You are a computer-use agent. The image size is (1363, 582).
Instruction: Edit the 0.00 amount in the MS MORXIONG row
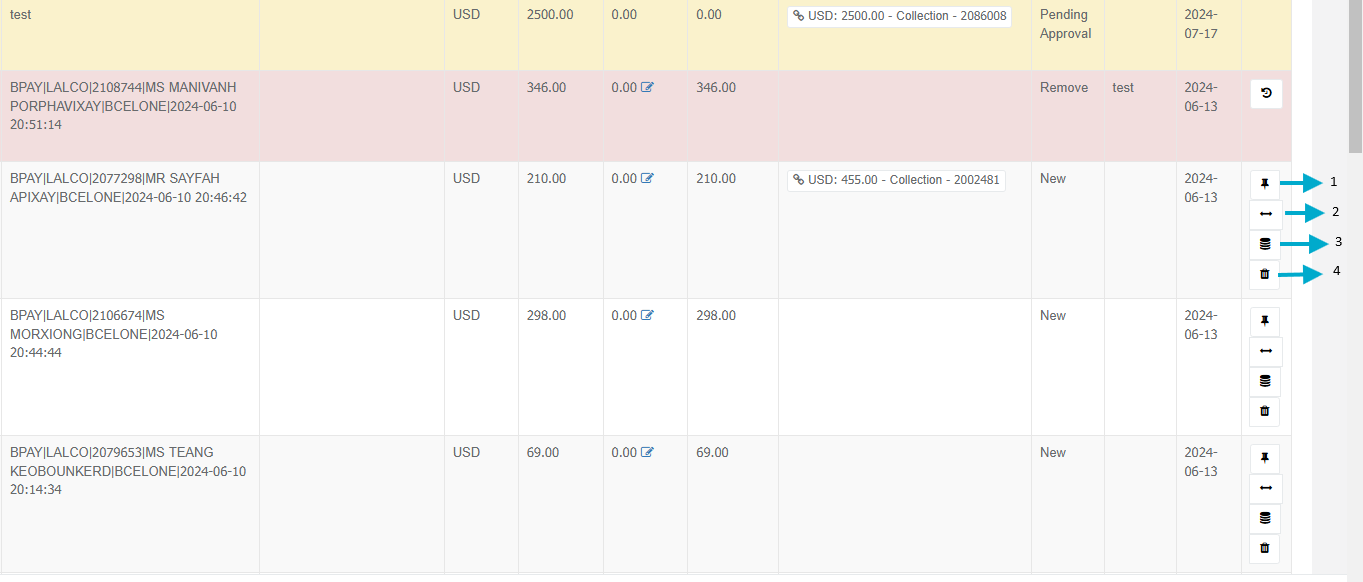(x=647, y=316)
